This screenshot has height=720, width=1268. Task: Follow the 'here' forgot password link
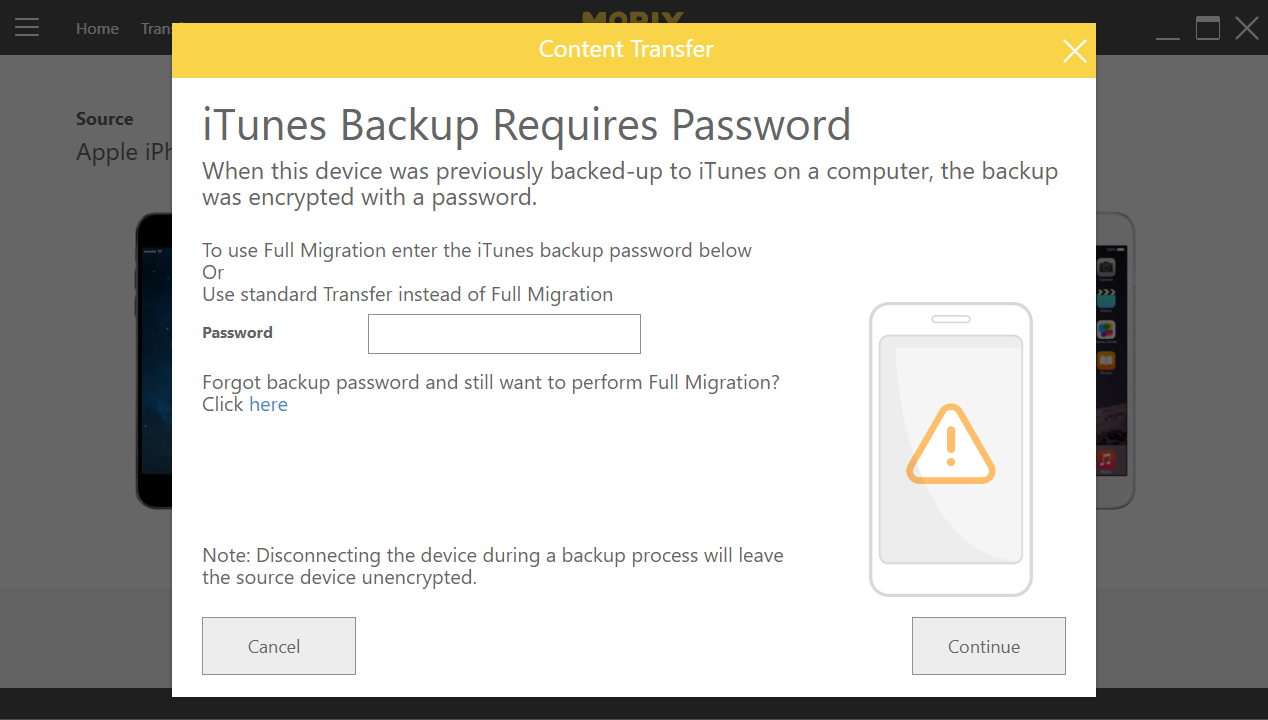pos(268,404)
